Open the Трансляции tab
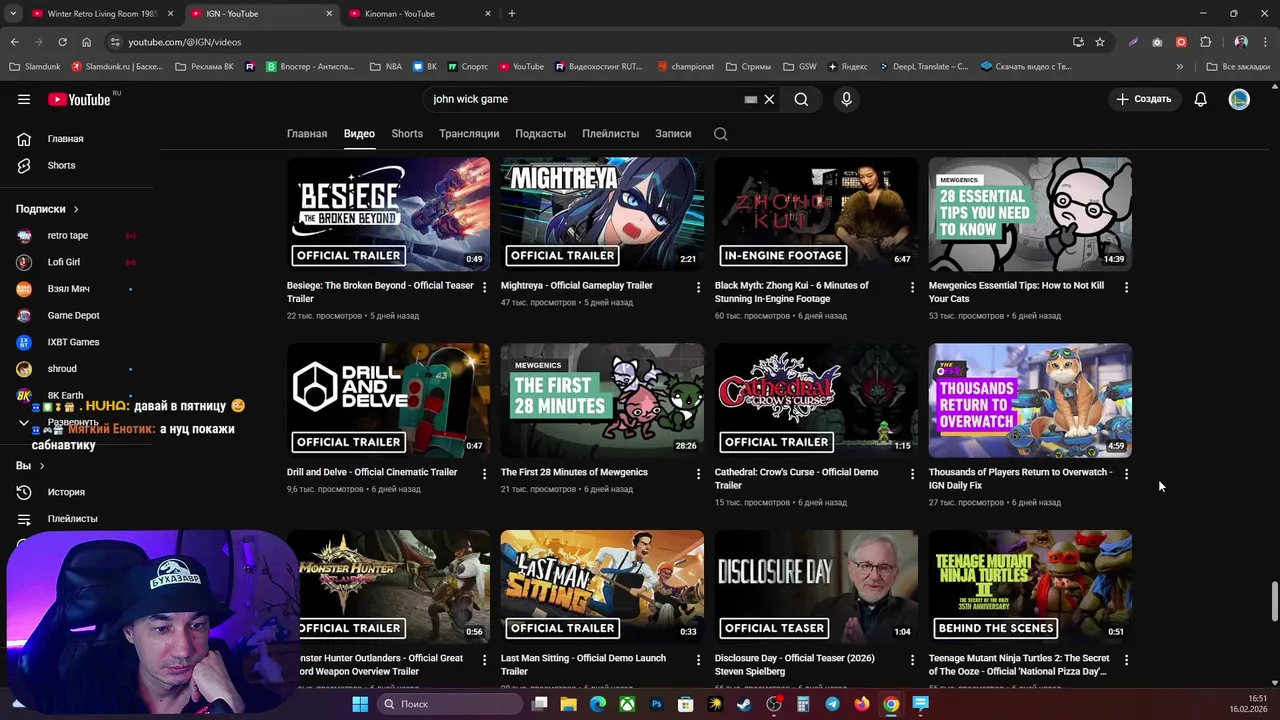This screenshot has height=720, width=1280. pos(469,134)
